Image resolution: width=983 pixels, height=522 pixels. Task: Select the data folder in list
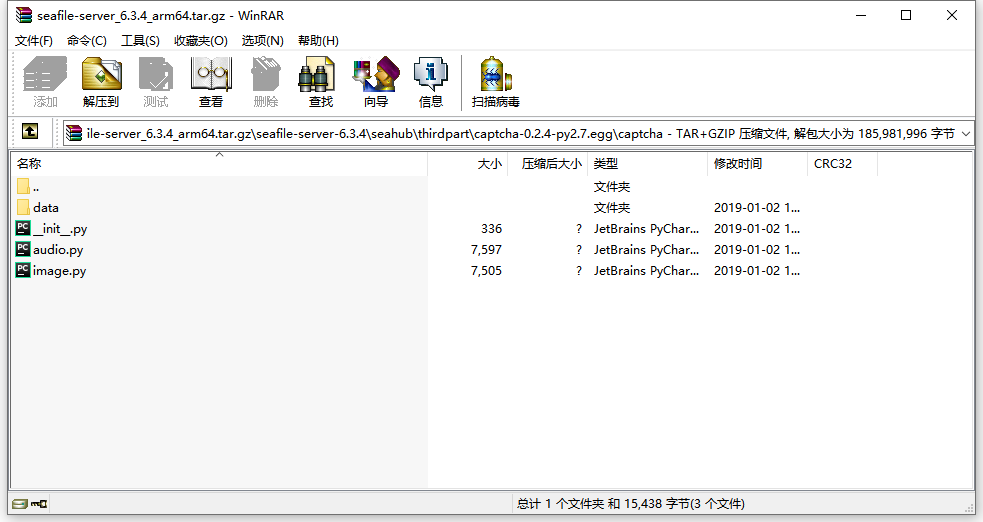pos(46,208)
